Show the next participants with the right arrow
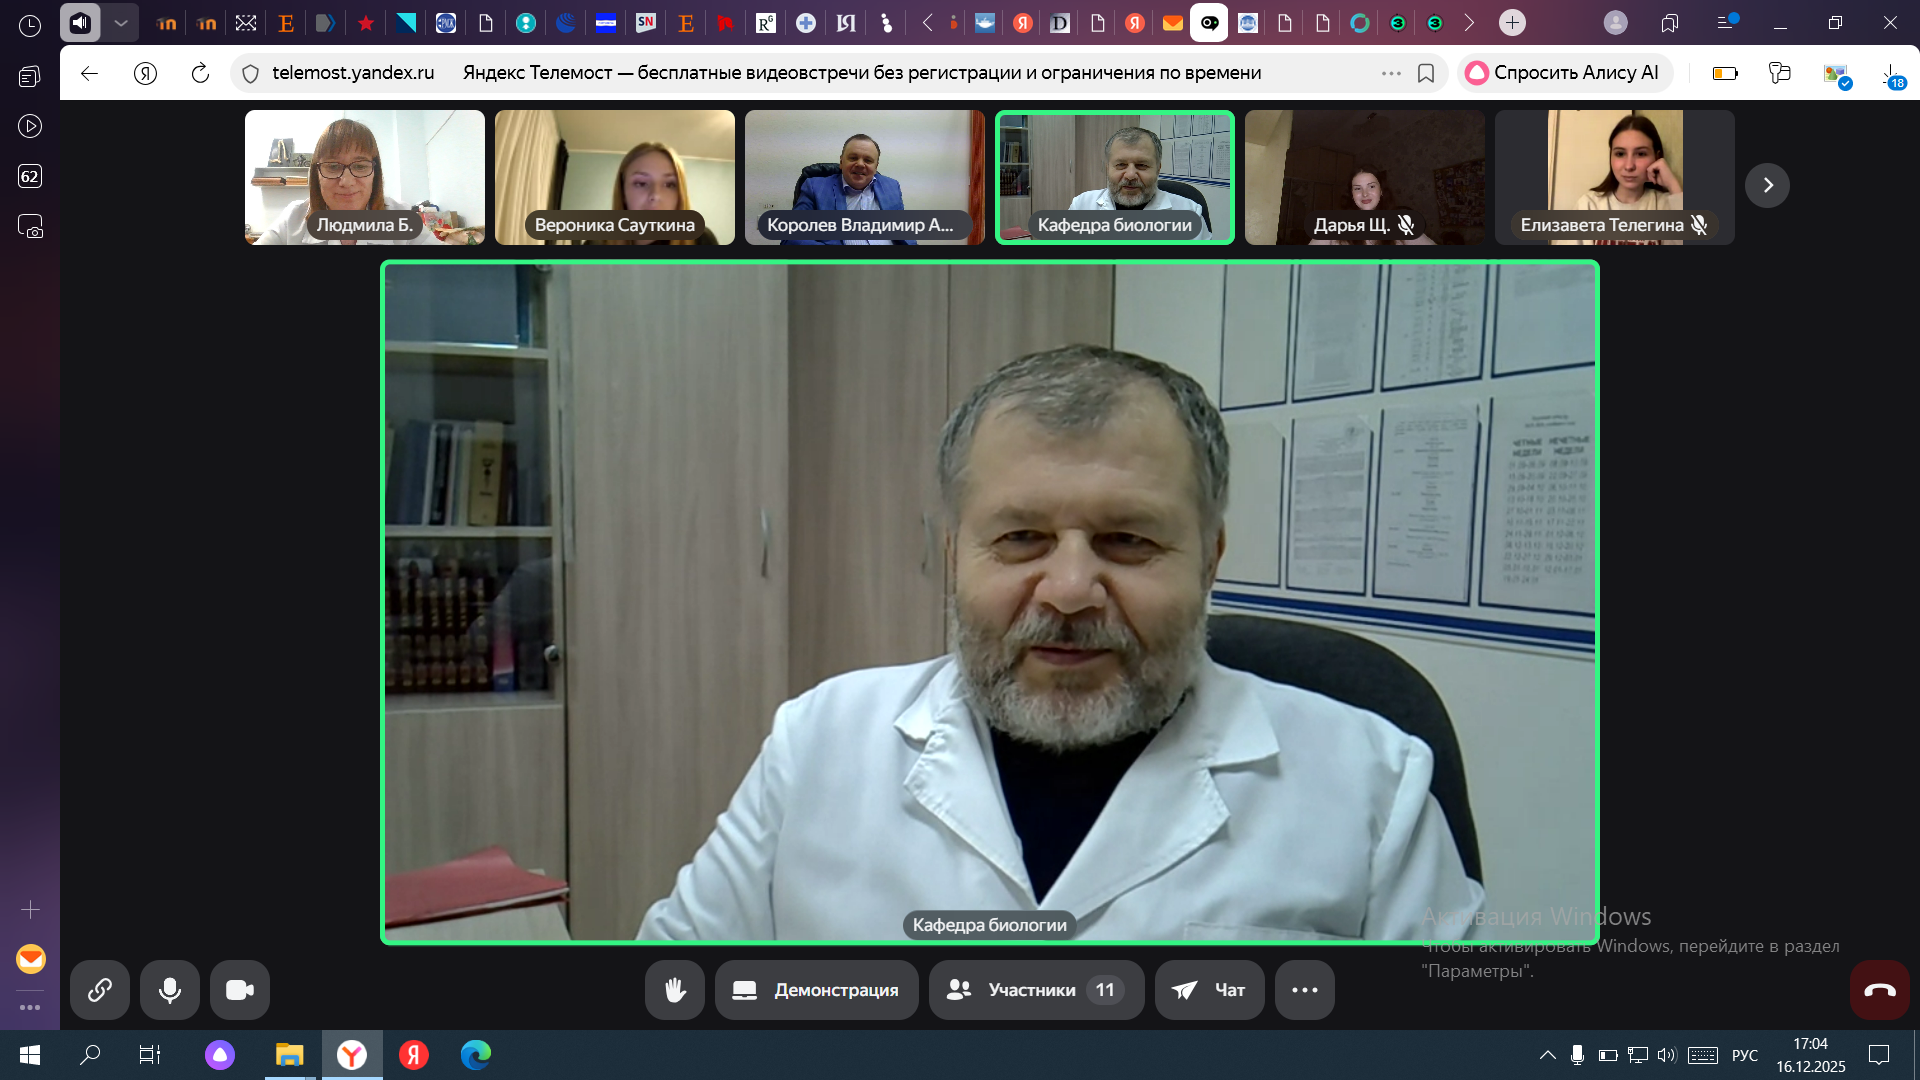Screen dimensions: 1920x1080 1767,185
